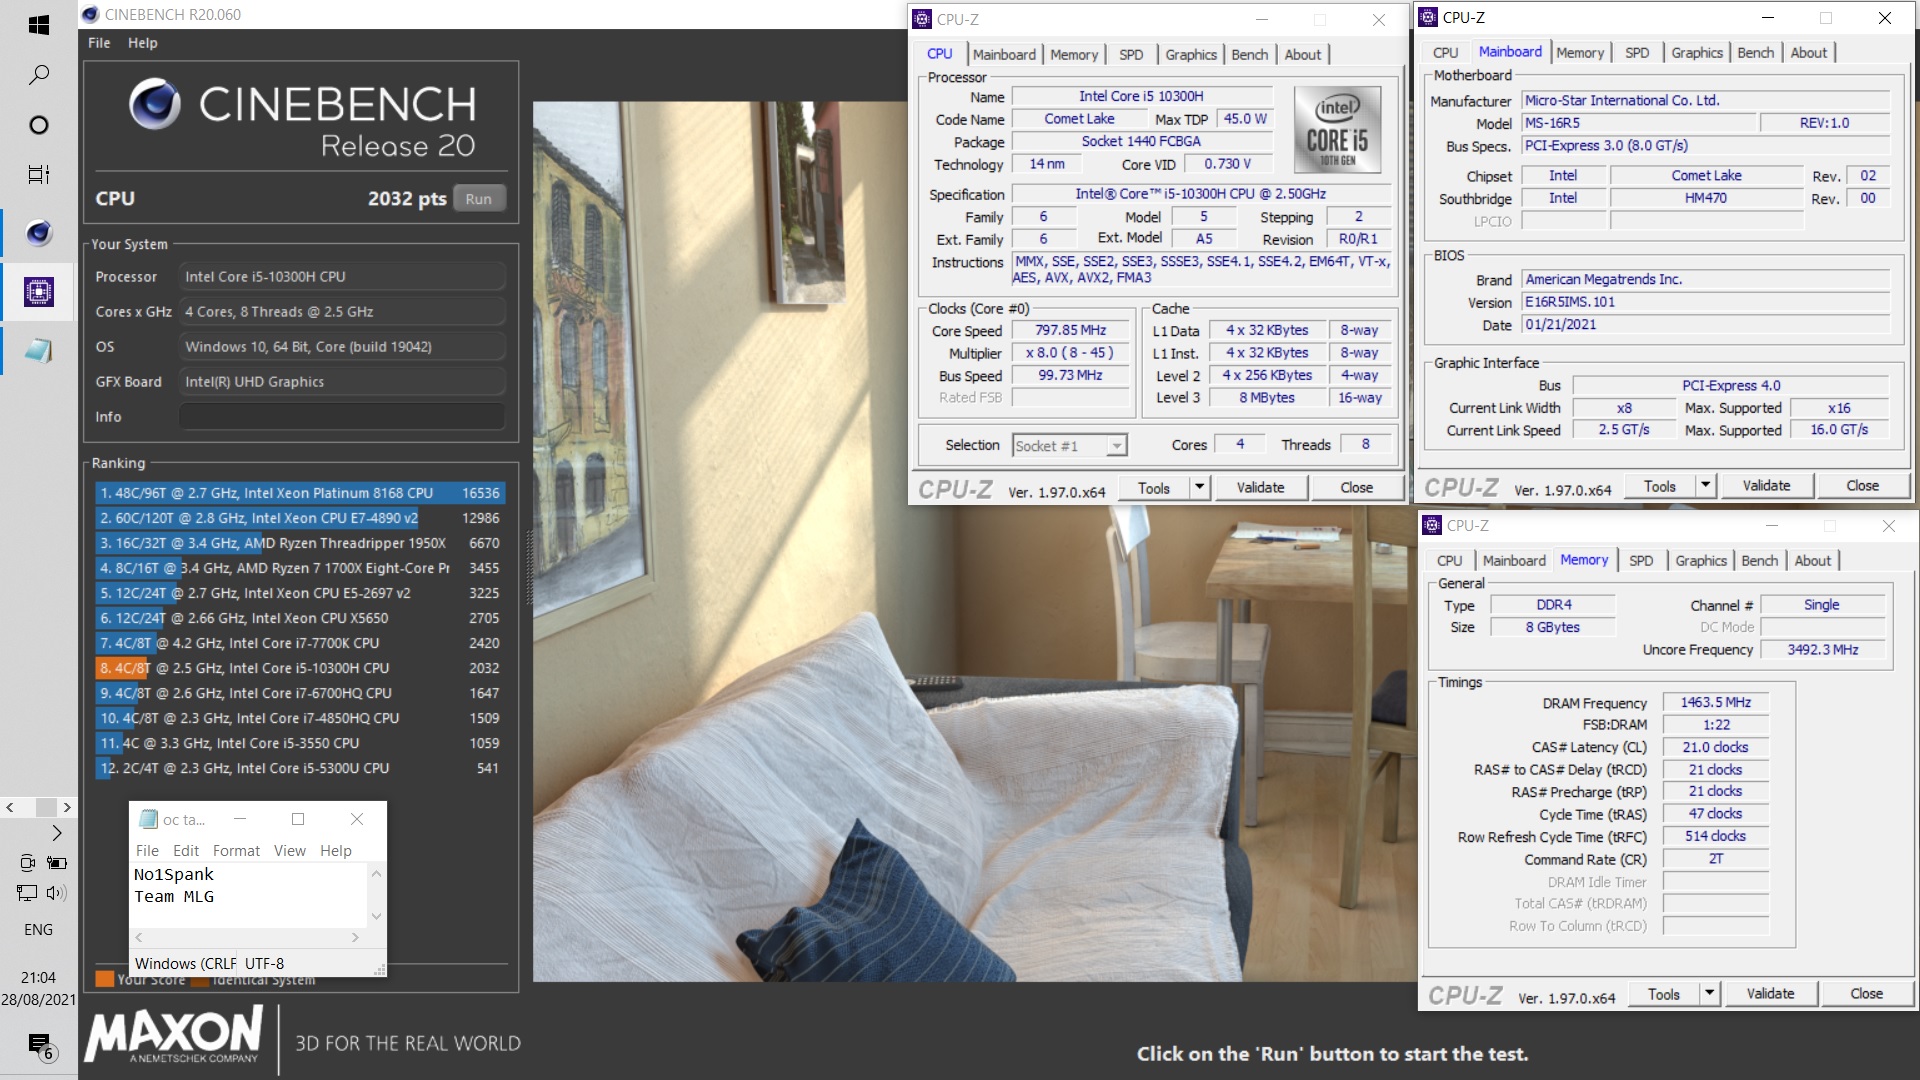Open the volume tray icon
This screenshot has height=1080, width=1920.
point(57,893)
